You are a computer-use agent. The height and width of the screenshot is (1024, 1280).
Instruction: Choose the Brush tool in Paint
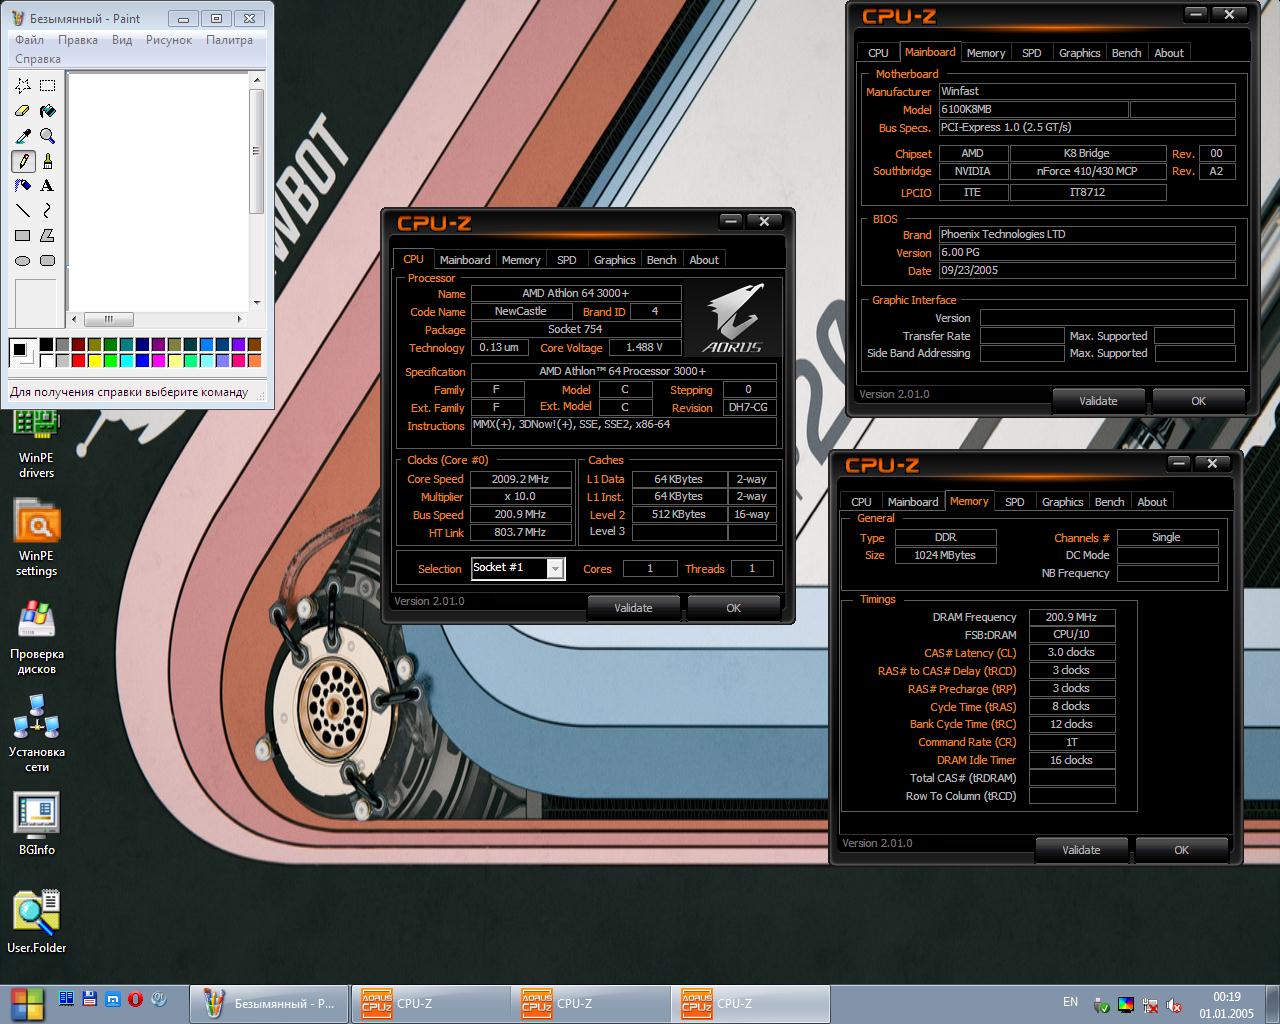[x=47, y=161]
